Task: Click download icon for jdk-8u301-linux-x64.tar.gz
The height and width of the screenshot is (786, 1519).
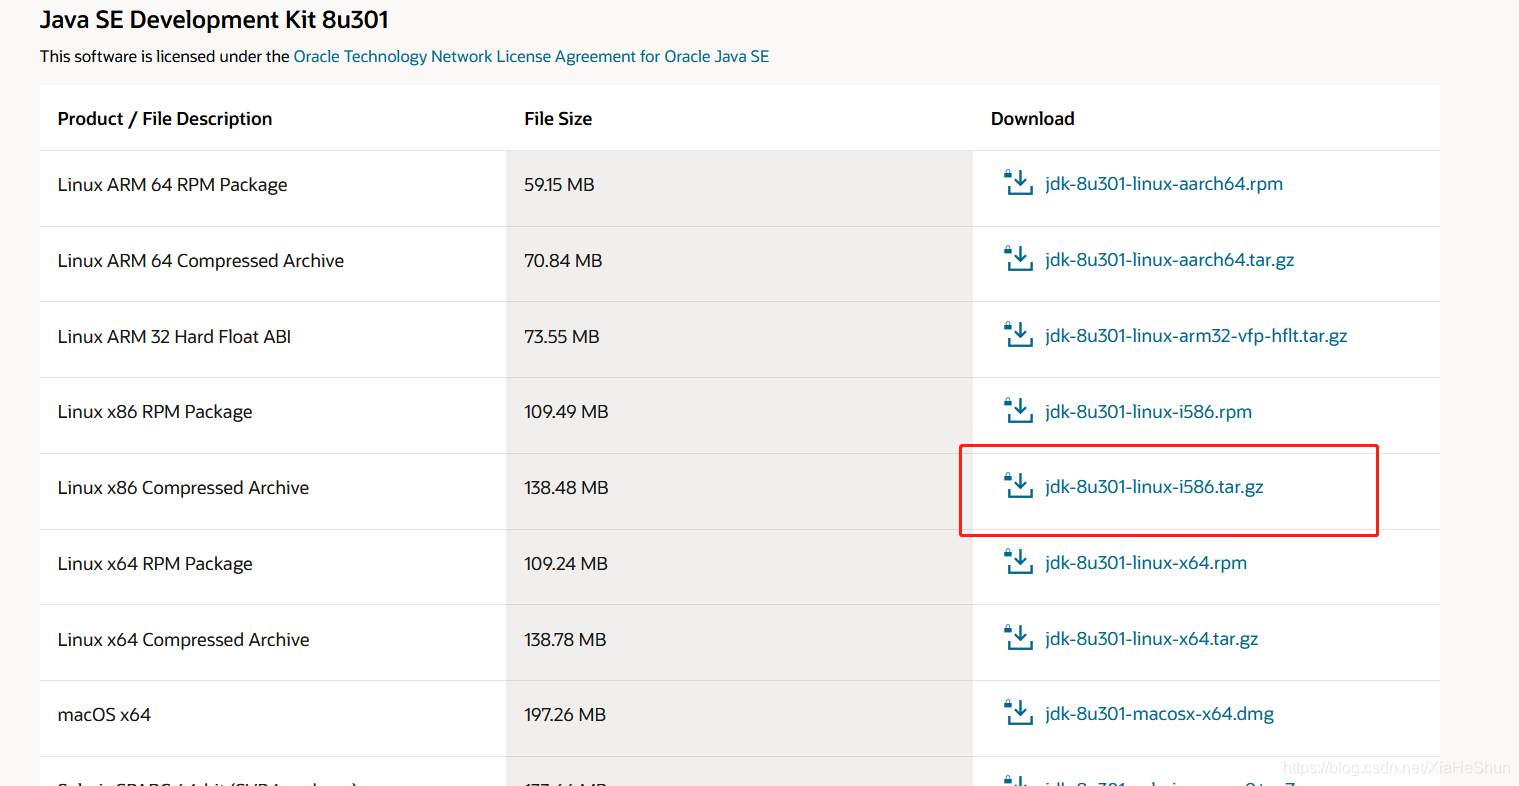Action: pyautogui.click(x=1018, y=638)
